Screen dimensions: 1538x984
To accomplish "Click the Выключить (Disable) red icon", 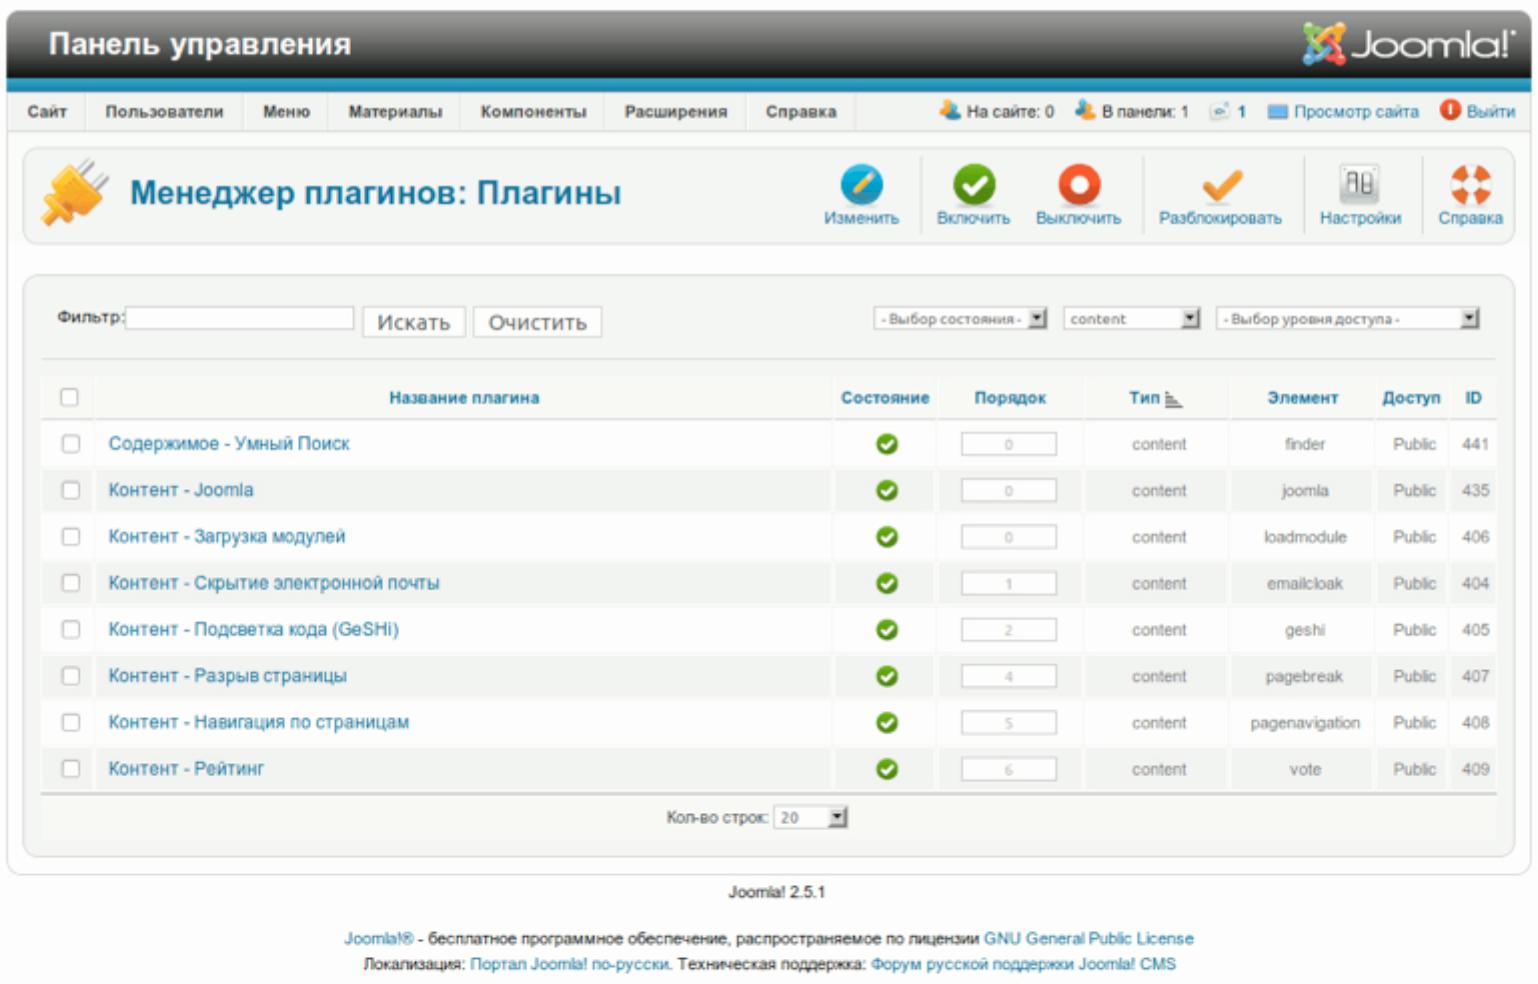I will (1078, 186).
